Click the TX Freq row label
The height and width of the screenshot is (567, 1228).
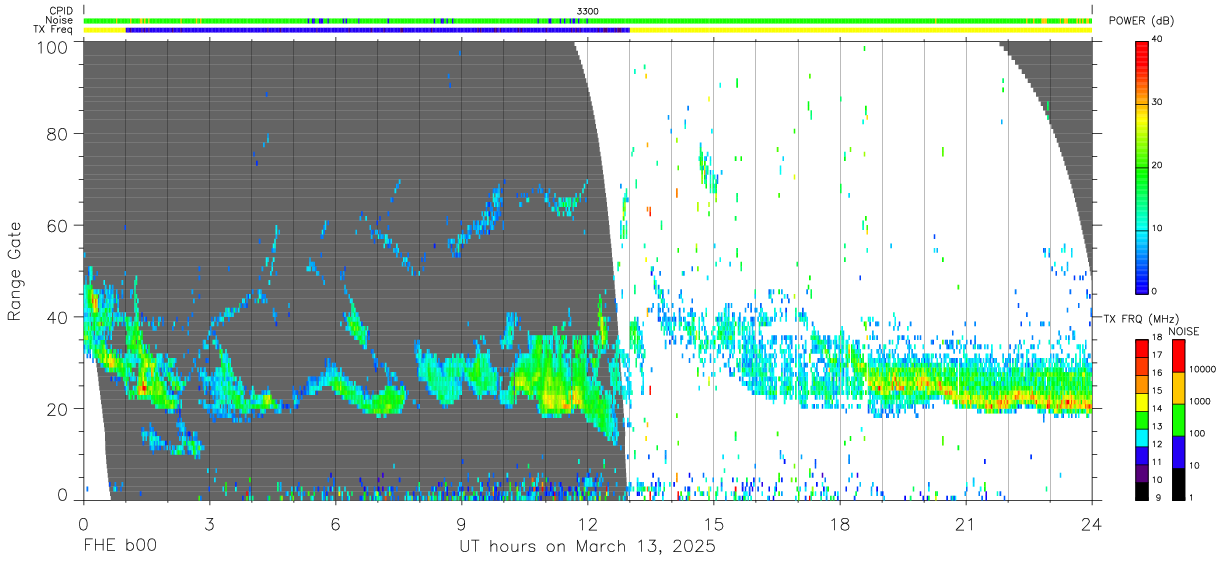(x=54, y=30)
